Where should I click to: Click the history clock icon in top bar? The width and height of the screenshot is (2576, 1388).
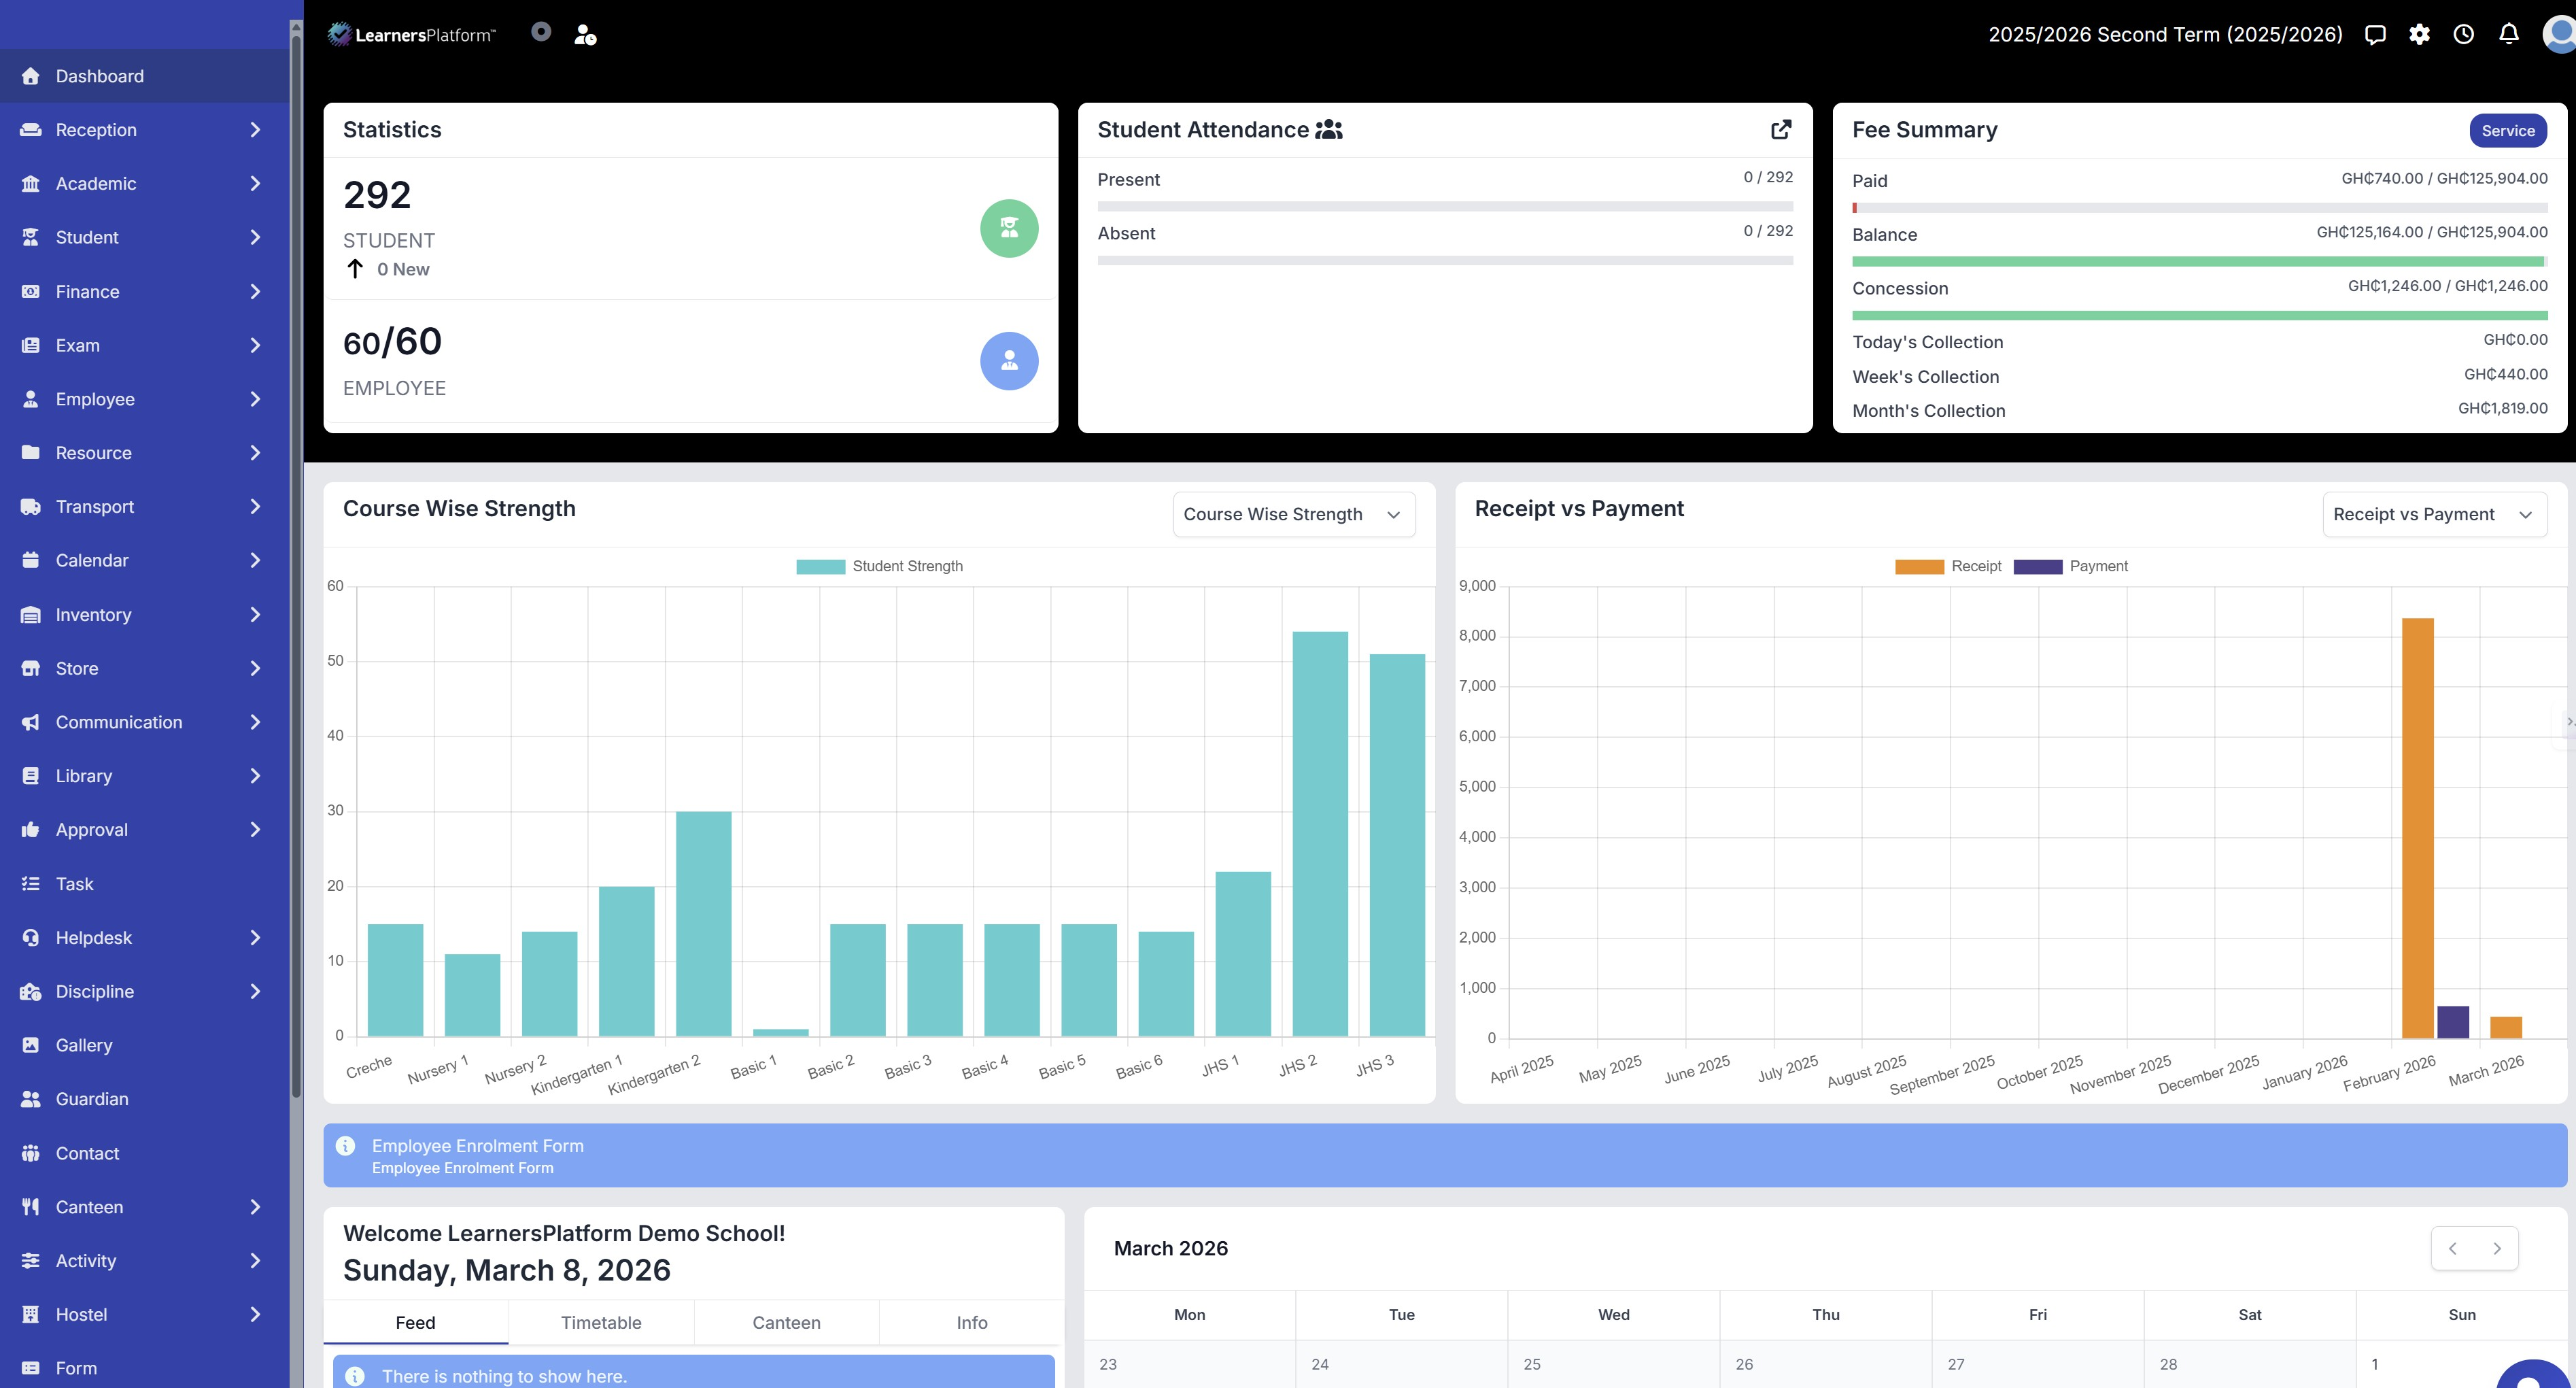coord(2463,34)
